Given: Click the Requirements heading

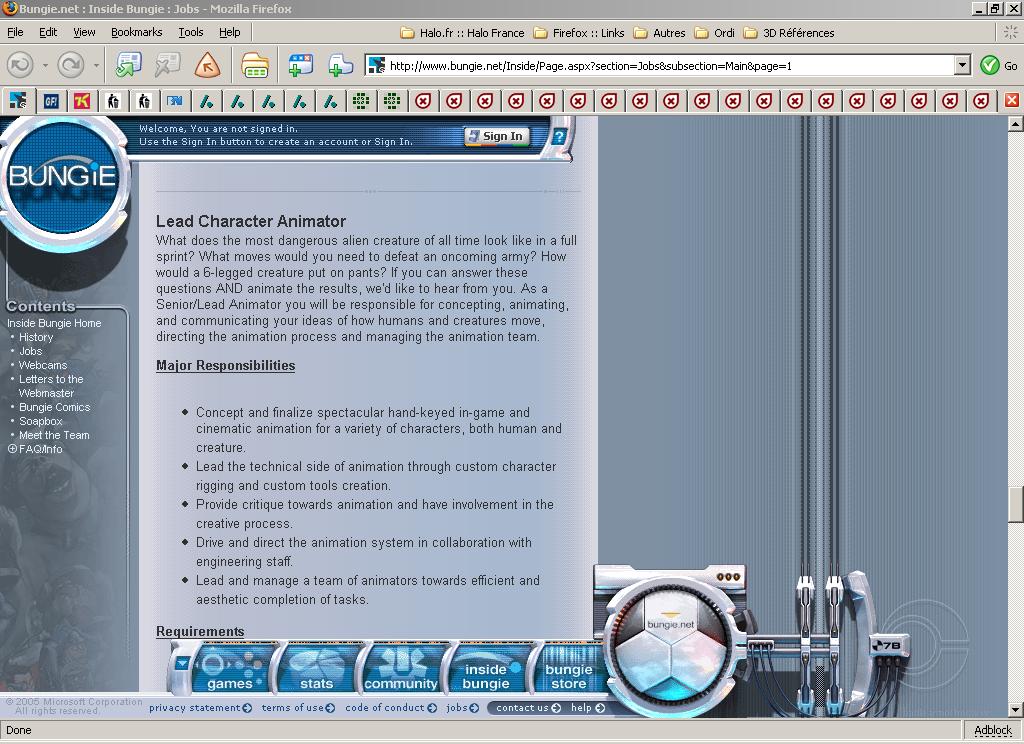Looking at the screenshot, I should (200, 632).
